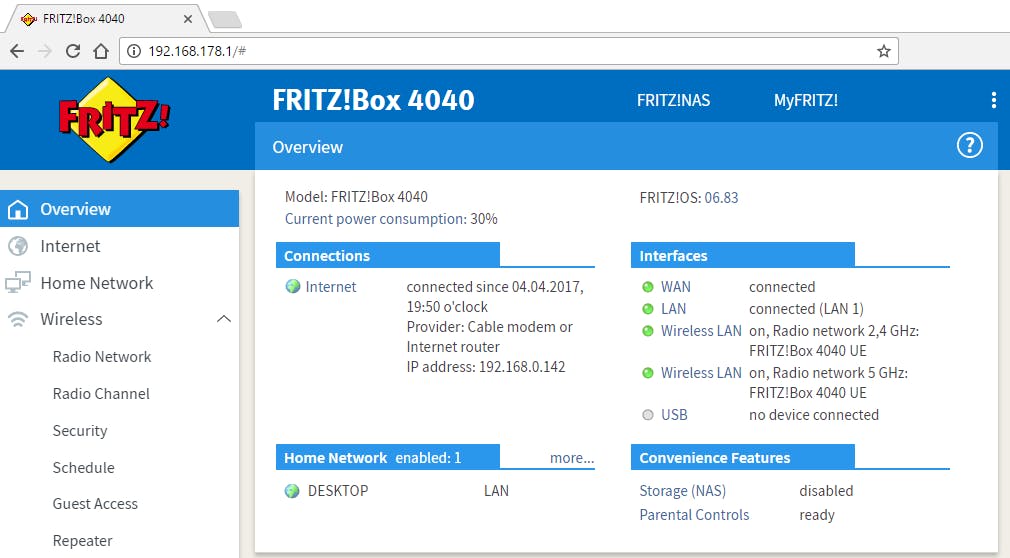Bookmark page with the star icon
Screen dimensions: 1010x558
click(884, 51)
